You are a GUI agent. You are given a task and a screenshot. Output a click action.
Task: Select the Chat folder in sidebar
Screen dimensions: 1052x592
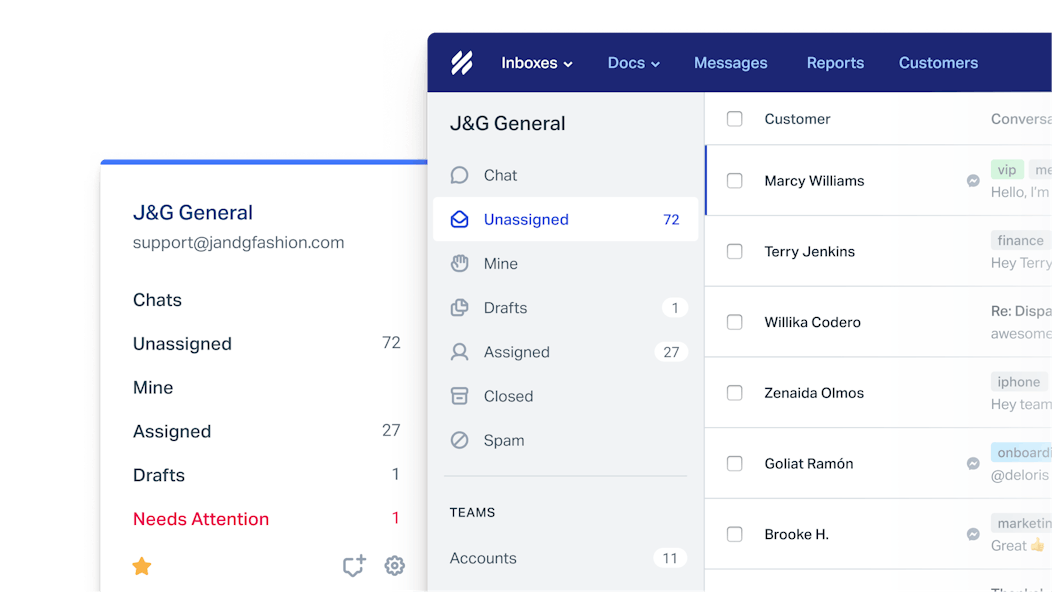pos(566,175)
